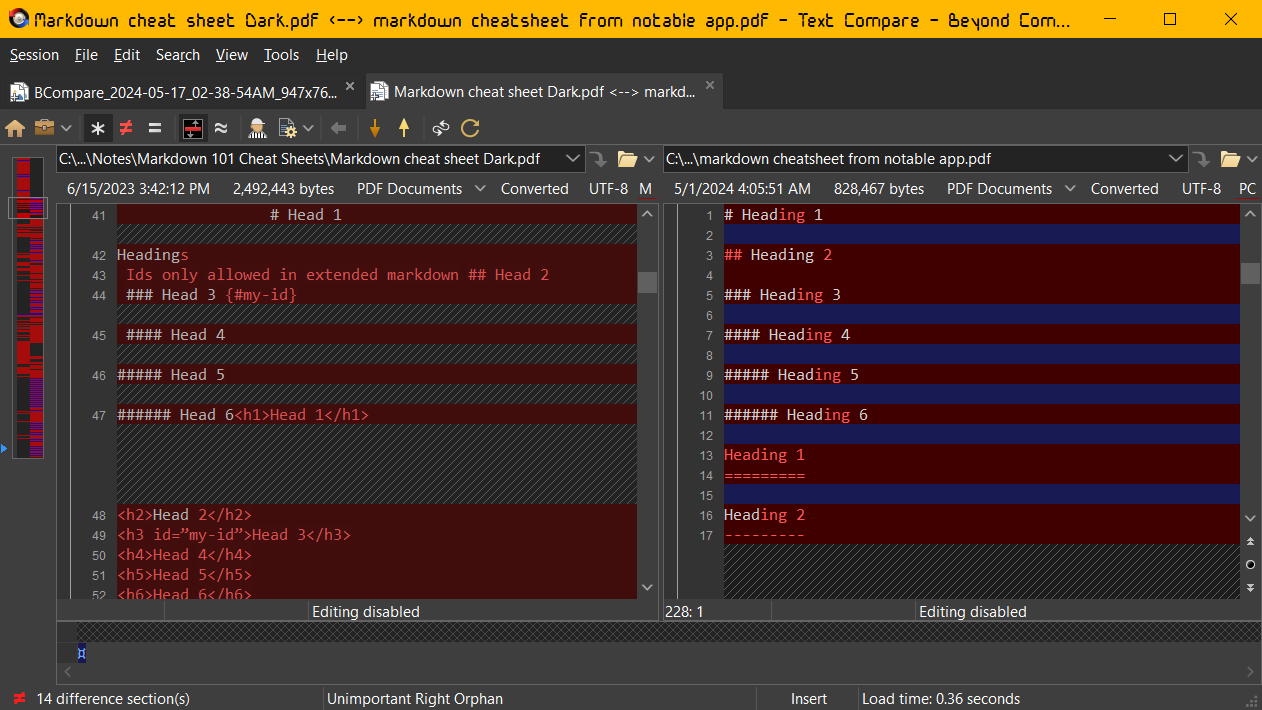Click the Rules referee icon
This screenshot has height=710, width=1262.
(258, 128)
